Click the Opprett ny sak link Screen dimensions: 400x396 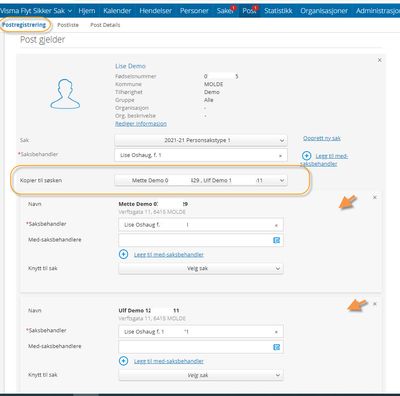click(x=322, y=138)
